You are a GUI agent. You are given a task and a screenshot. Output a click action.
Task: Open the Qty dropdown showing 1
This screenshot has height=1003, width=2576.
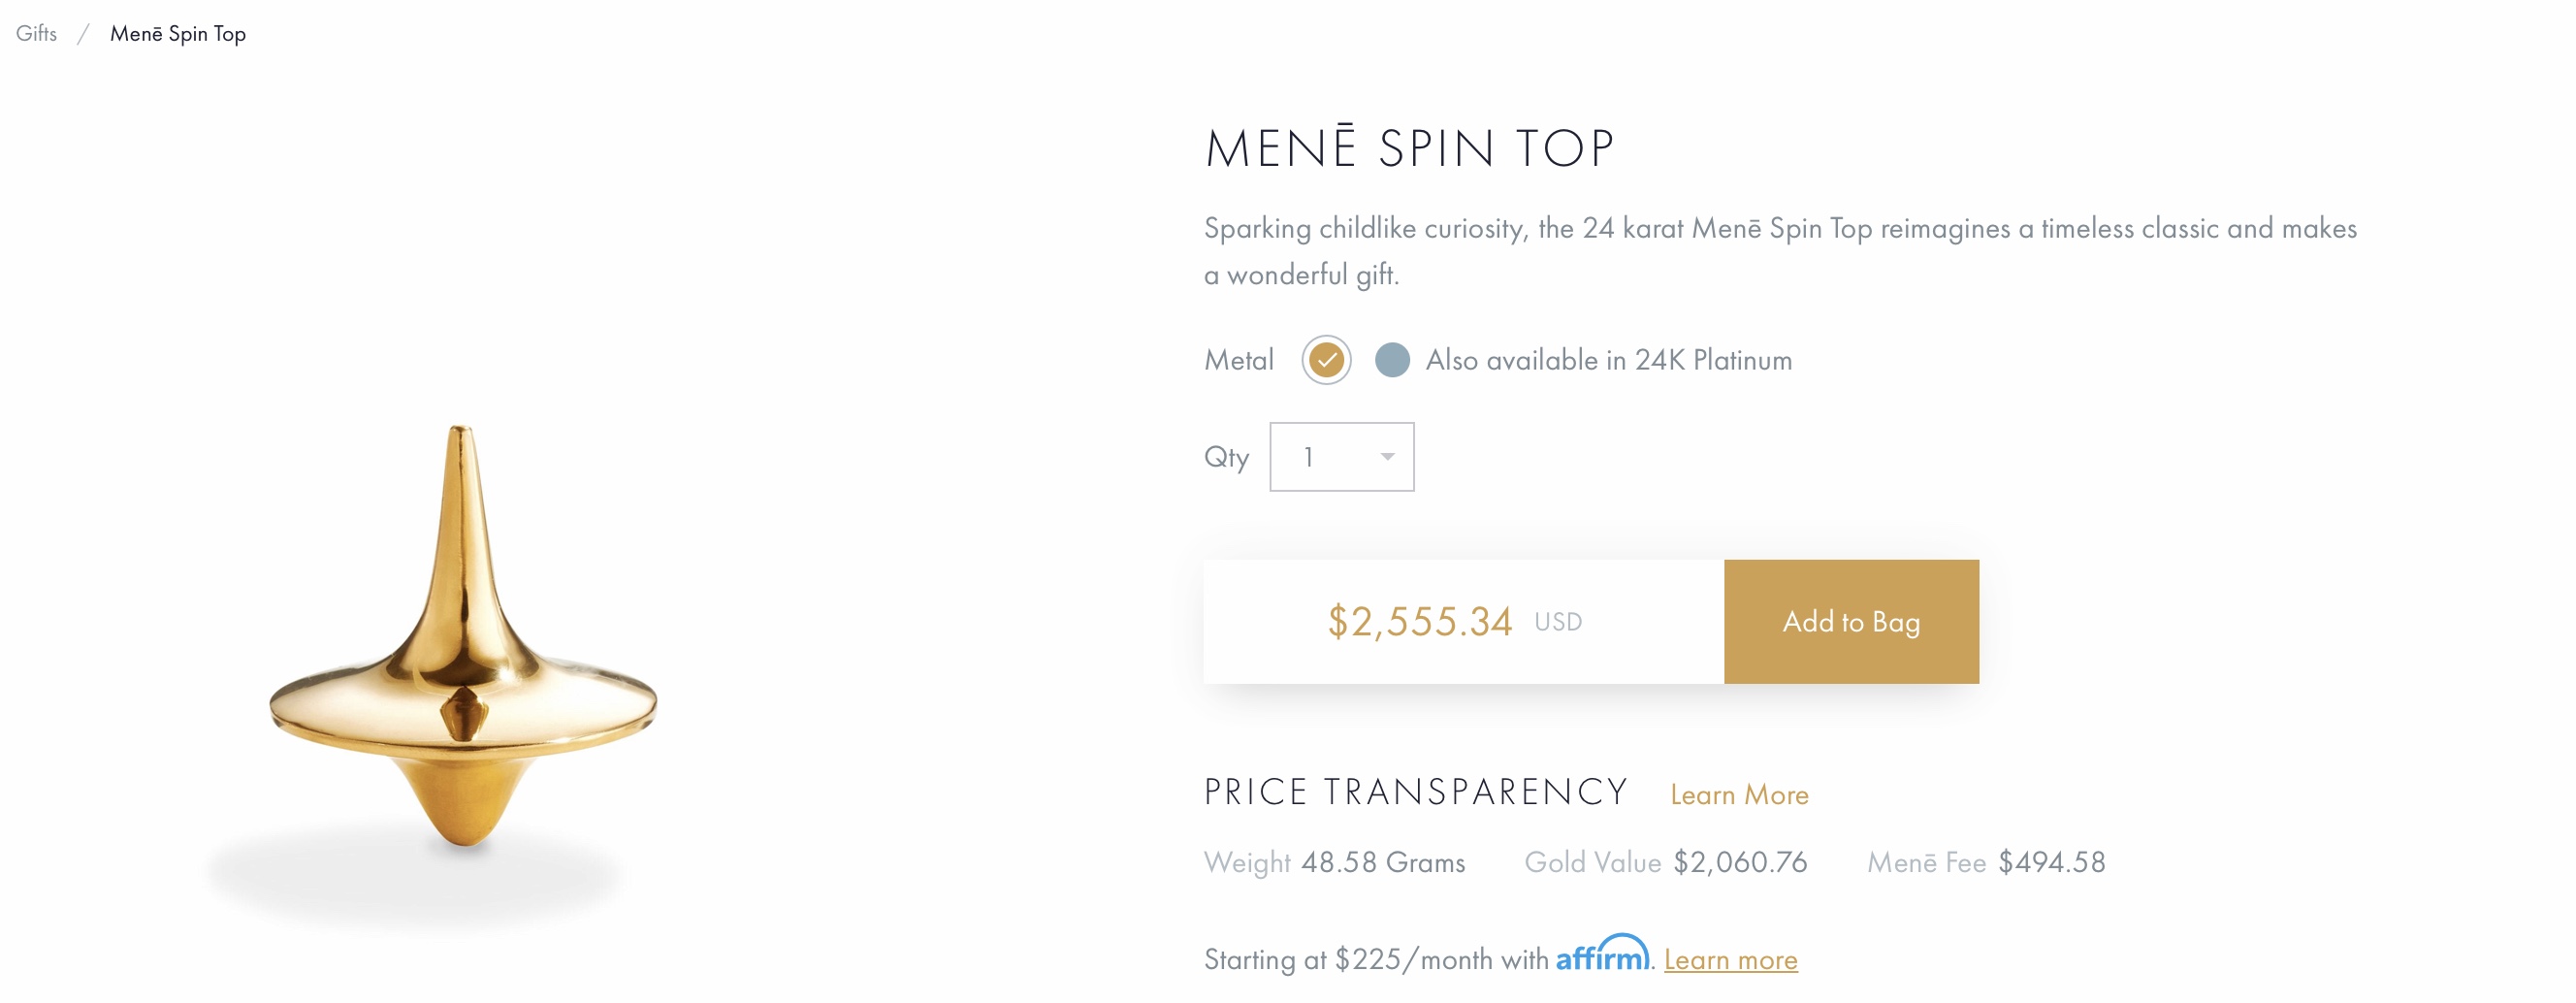tap(1341, 457)
